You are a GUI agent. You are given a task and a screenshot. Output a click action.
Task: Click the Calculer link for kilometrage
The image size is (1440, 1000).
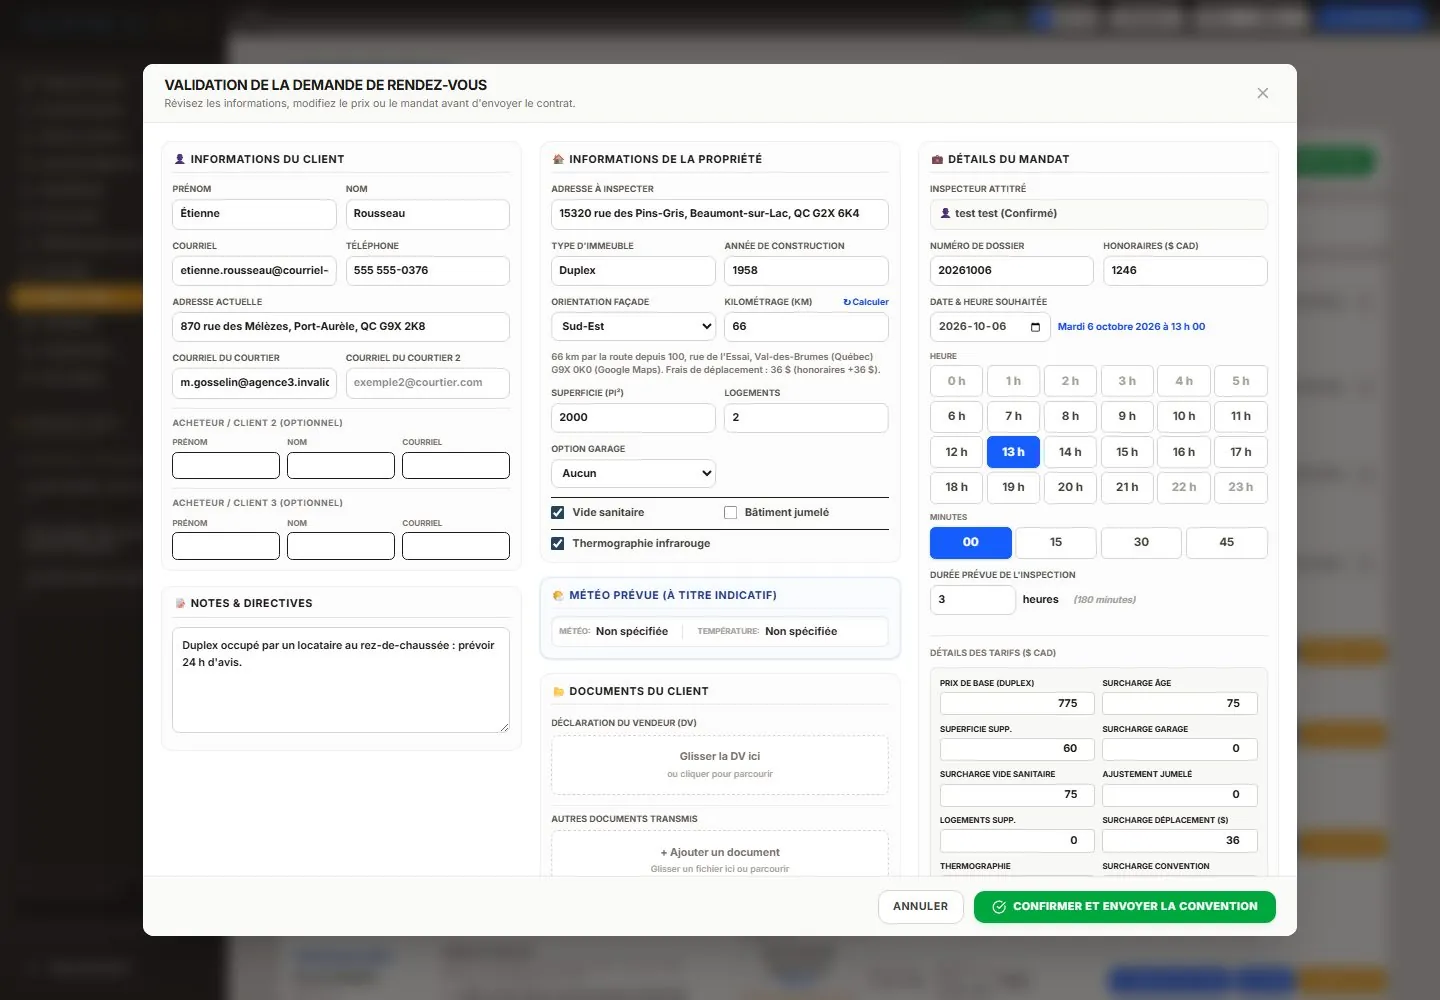pos(866,302)
